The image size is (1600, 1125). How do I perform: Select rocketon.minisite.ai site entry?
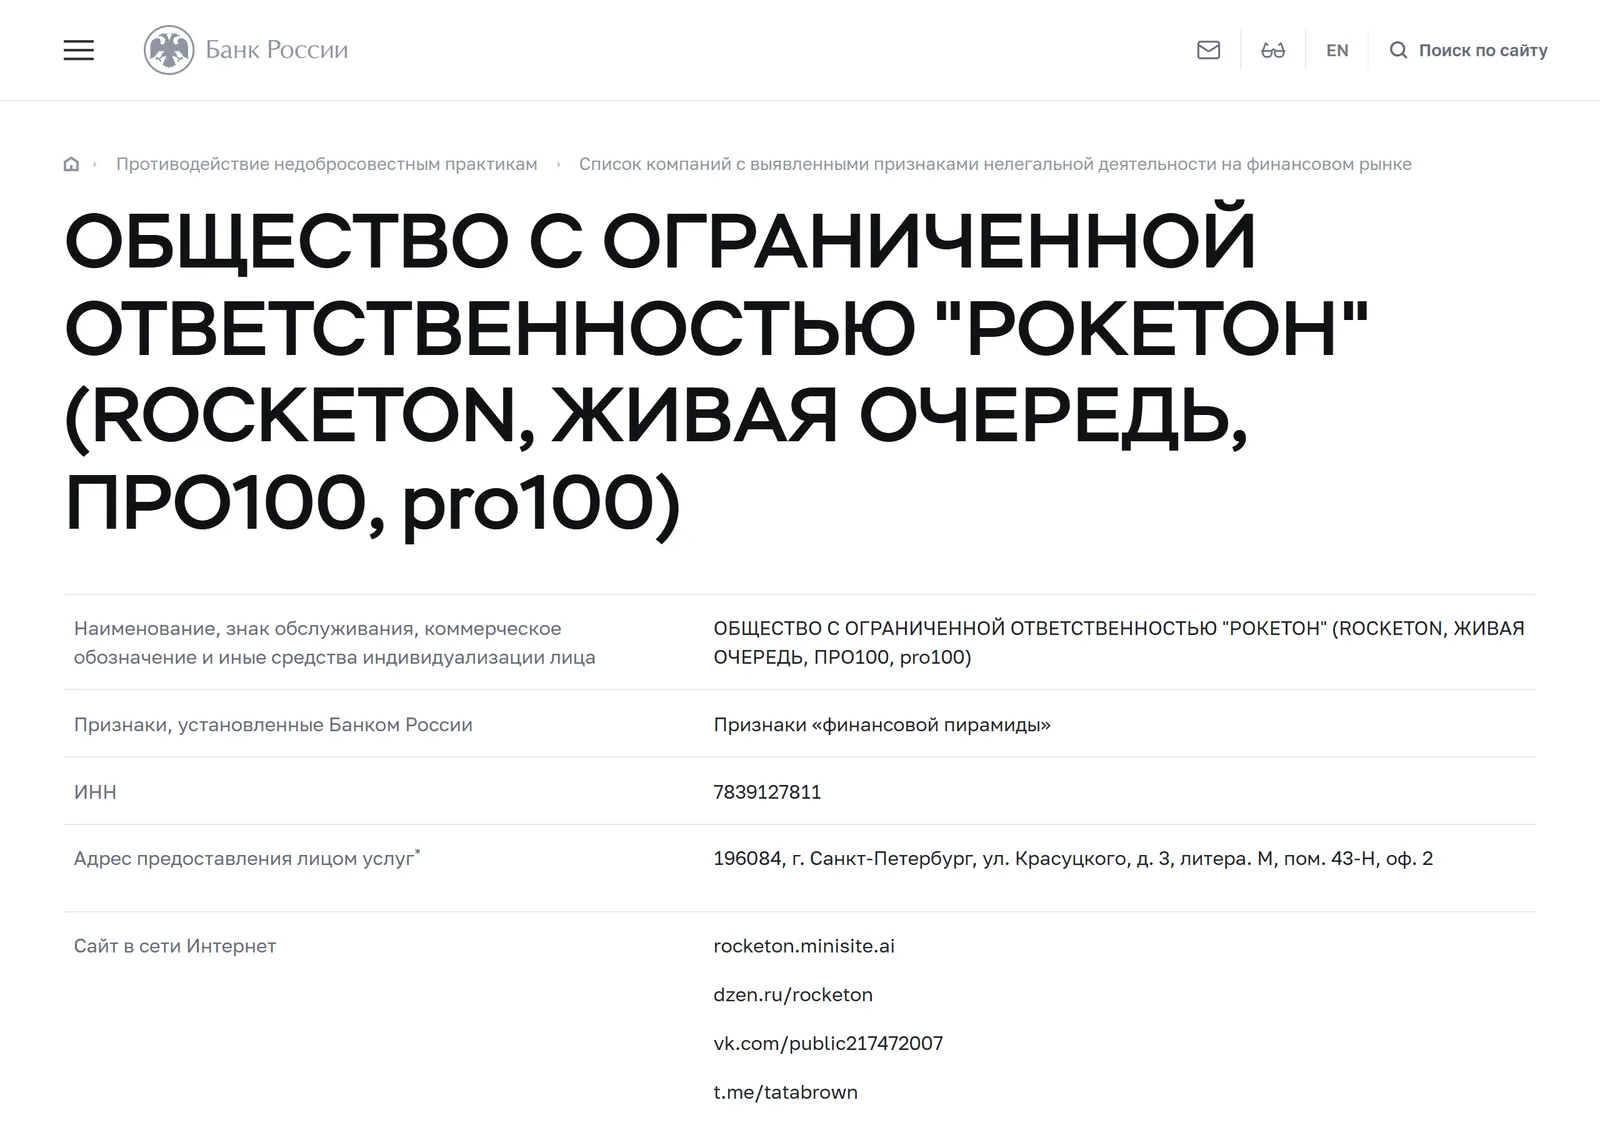pos(804,946)
